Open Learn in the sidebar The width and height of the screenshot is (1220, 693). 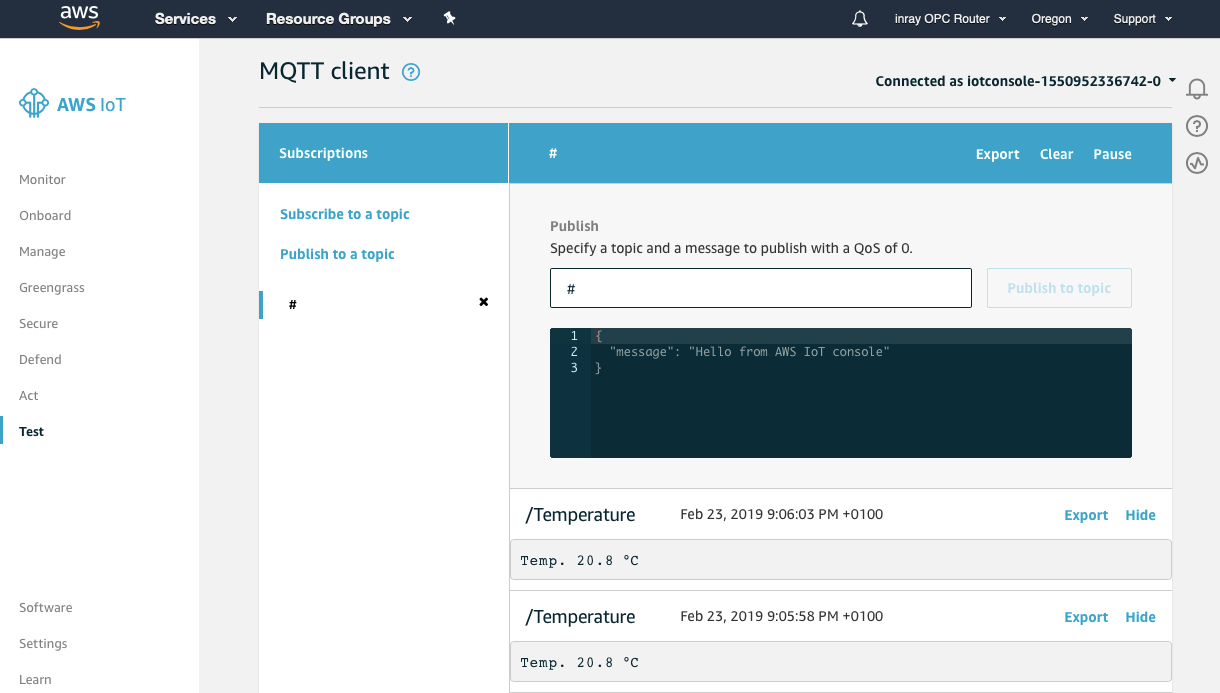click(35, 680)
